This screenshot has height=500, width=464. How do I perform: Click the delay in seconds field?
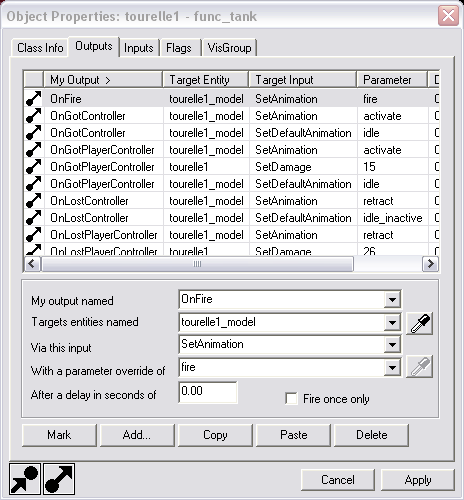pos(208,392)
